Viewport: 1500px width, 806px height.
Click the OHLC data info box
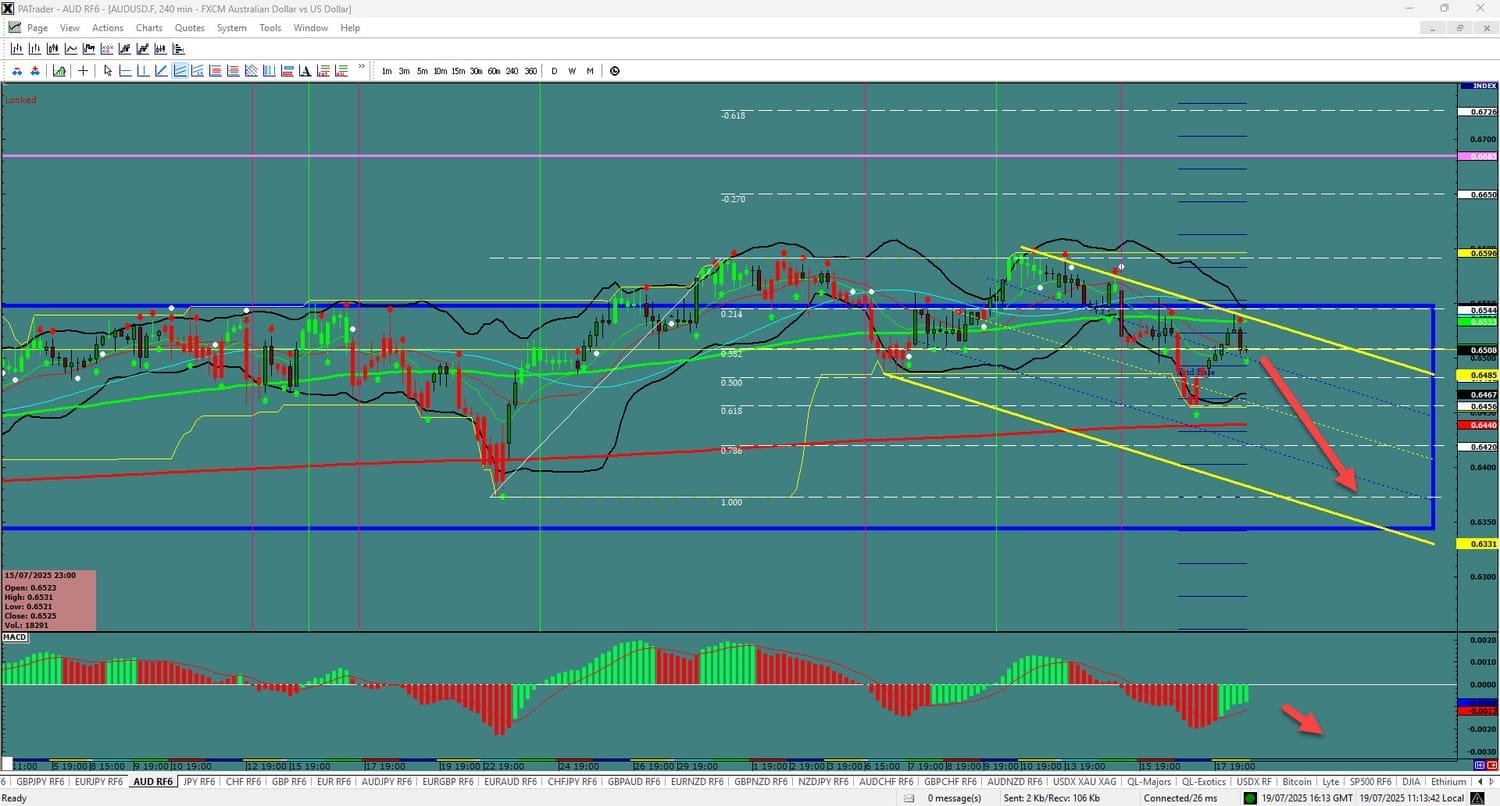pyautogui.click(x=49, y=601)
